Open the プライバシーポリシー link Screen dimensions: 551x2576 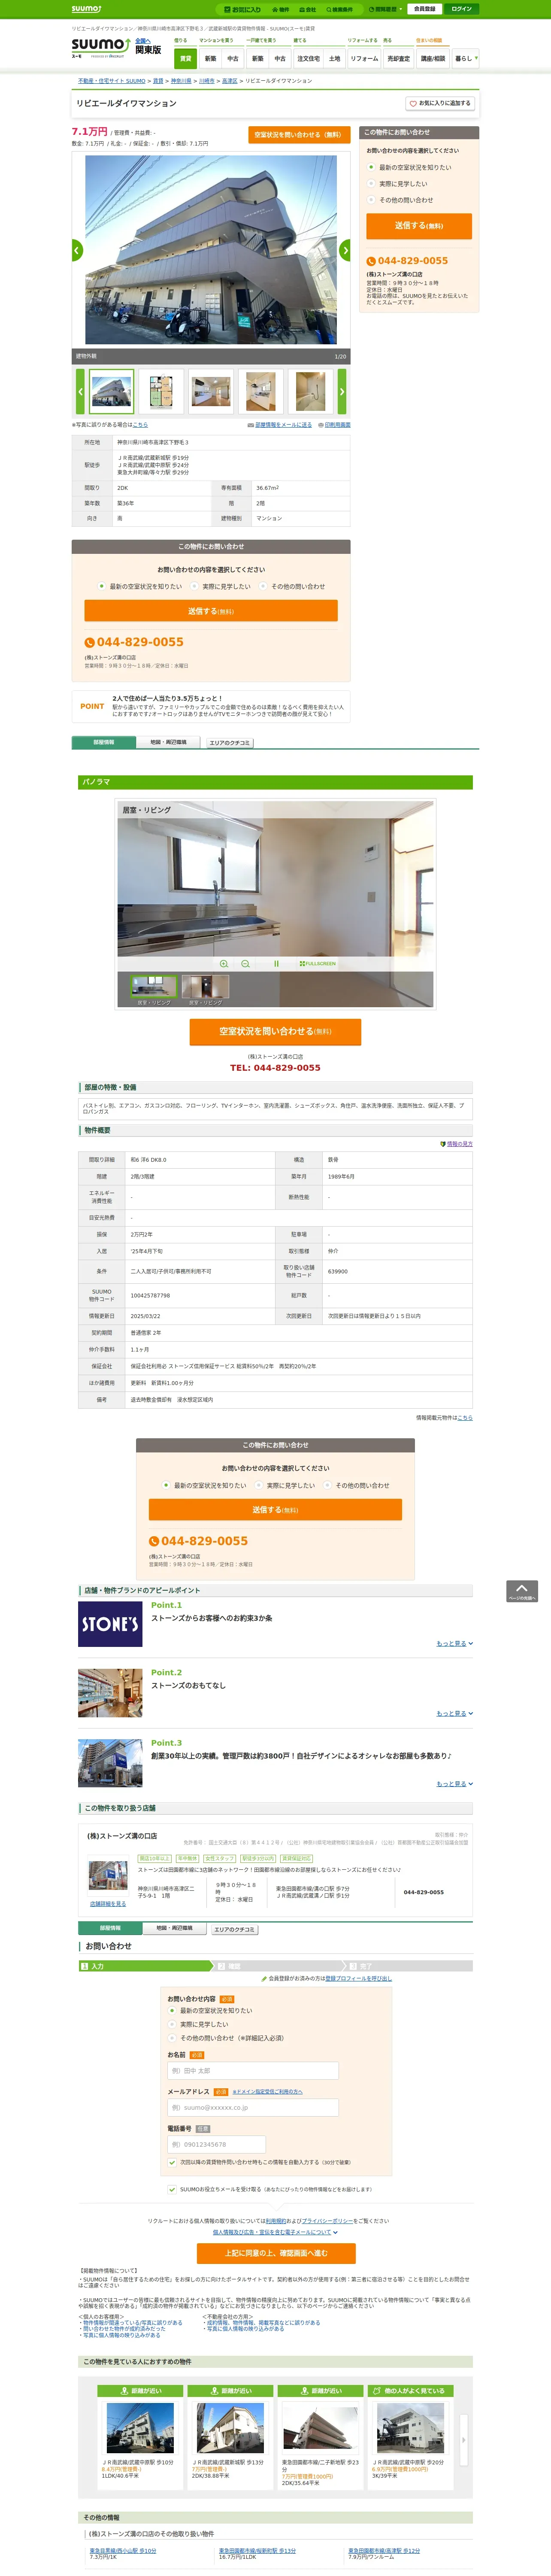pyautogui.click(x=328, y=2221)
